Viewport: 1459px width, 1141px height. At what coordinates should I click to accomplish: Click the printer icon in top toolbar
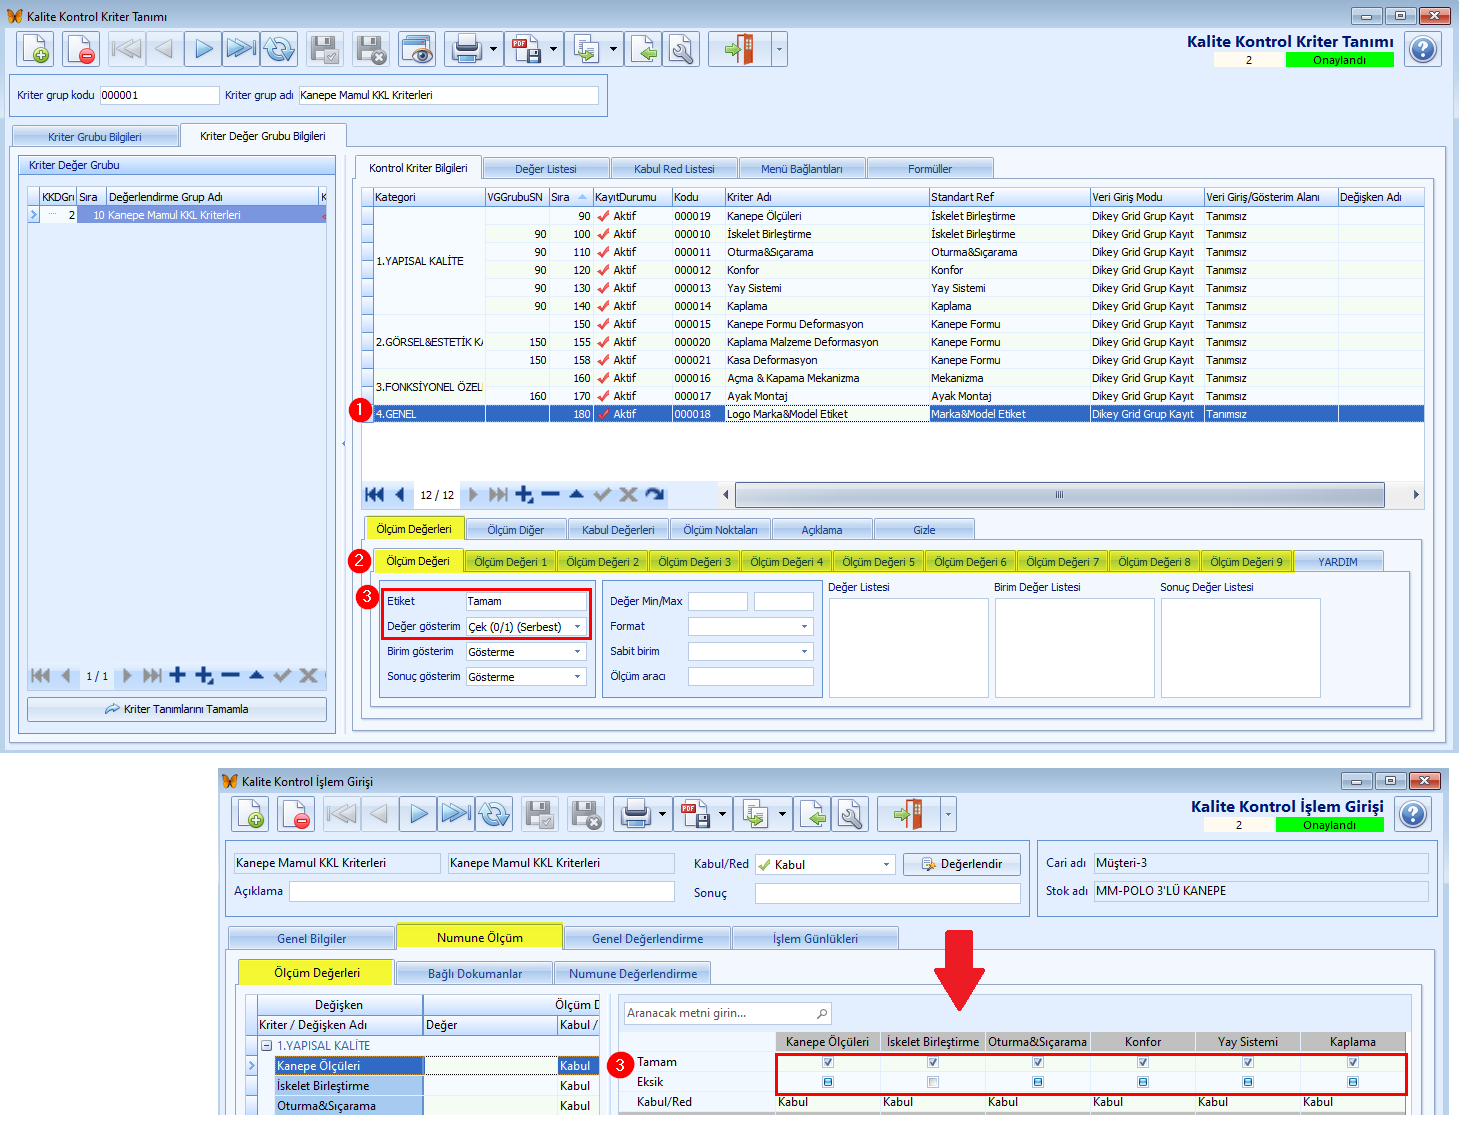(466, 49)
